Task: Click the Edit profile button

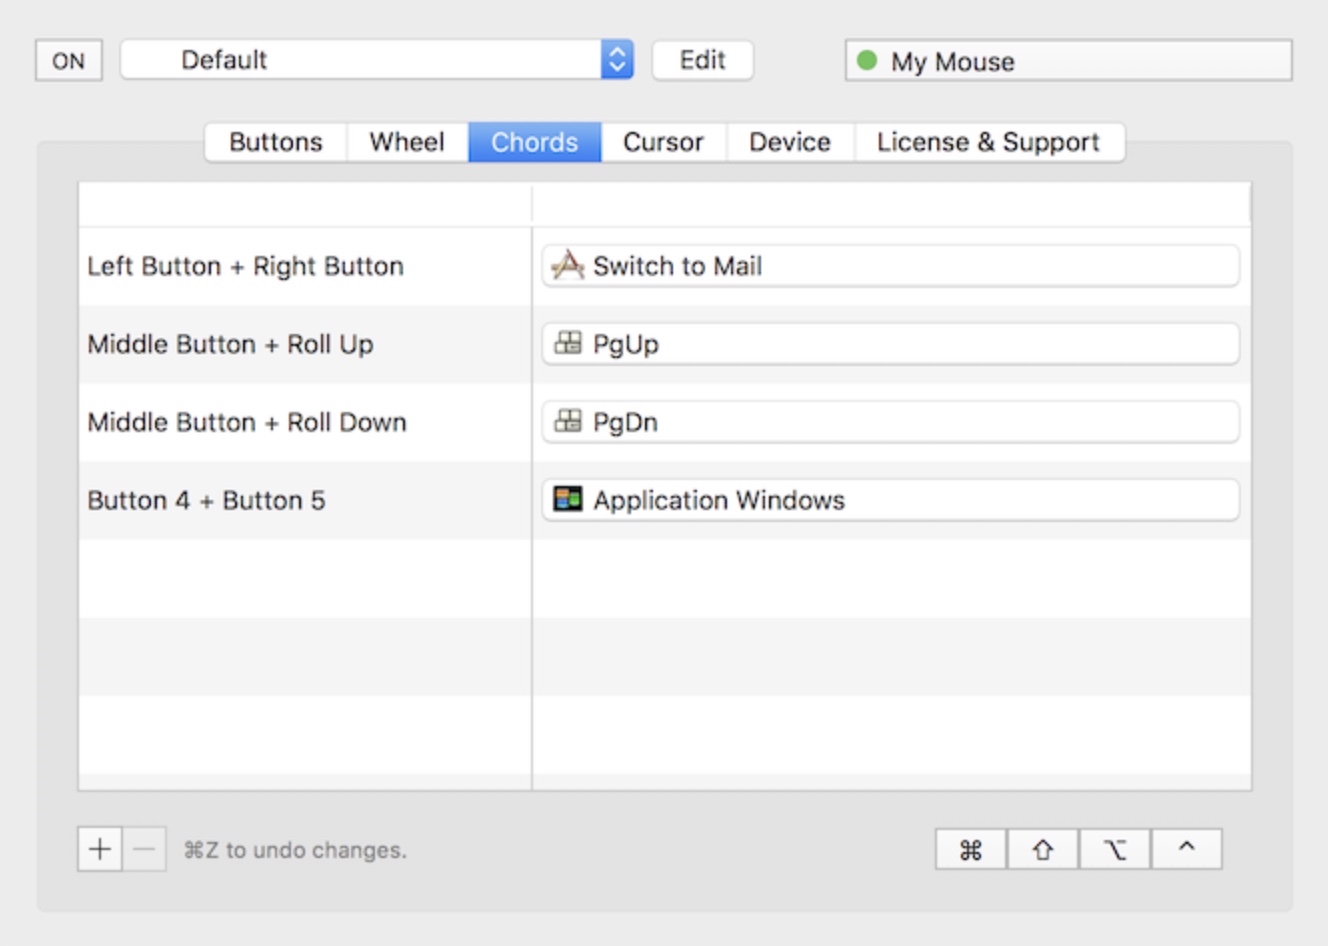Action: 702,60
